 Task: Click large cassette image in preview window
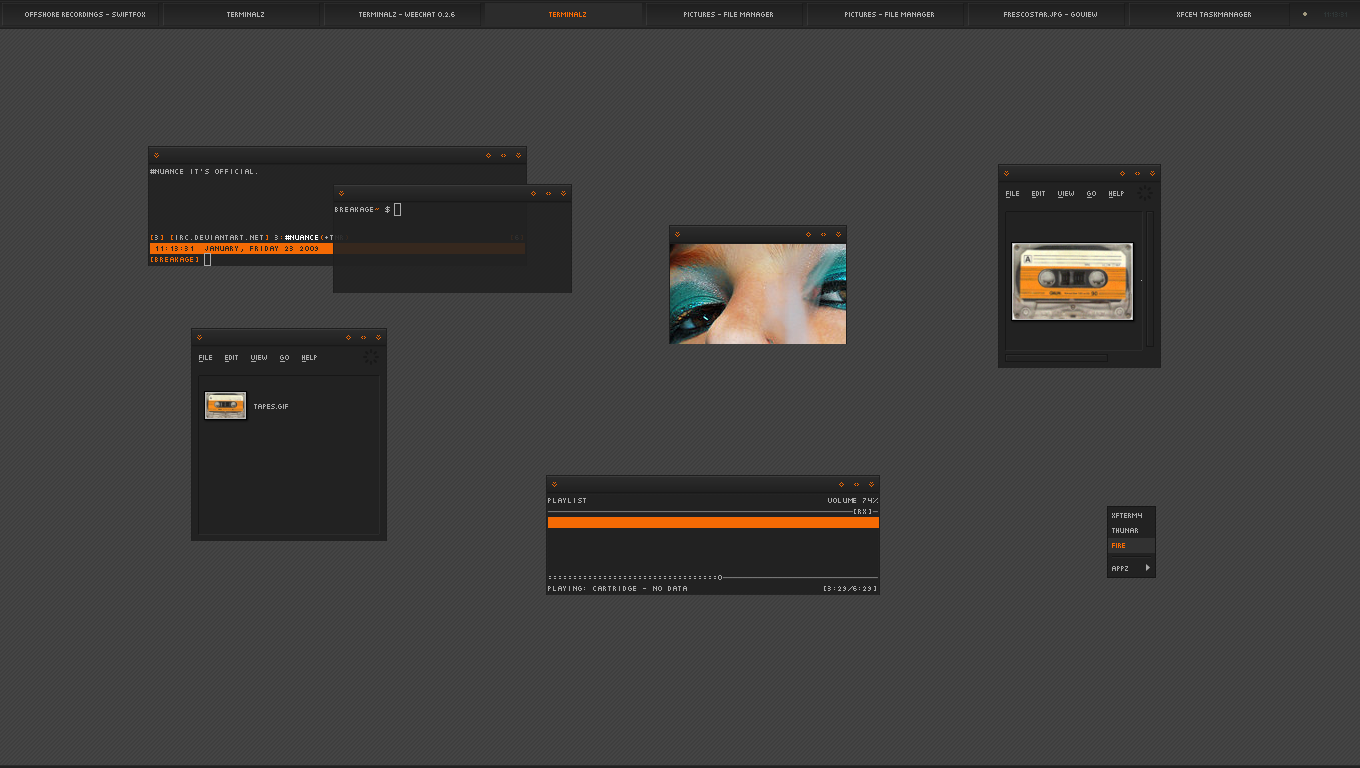coord(1072,281)
